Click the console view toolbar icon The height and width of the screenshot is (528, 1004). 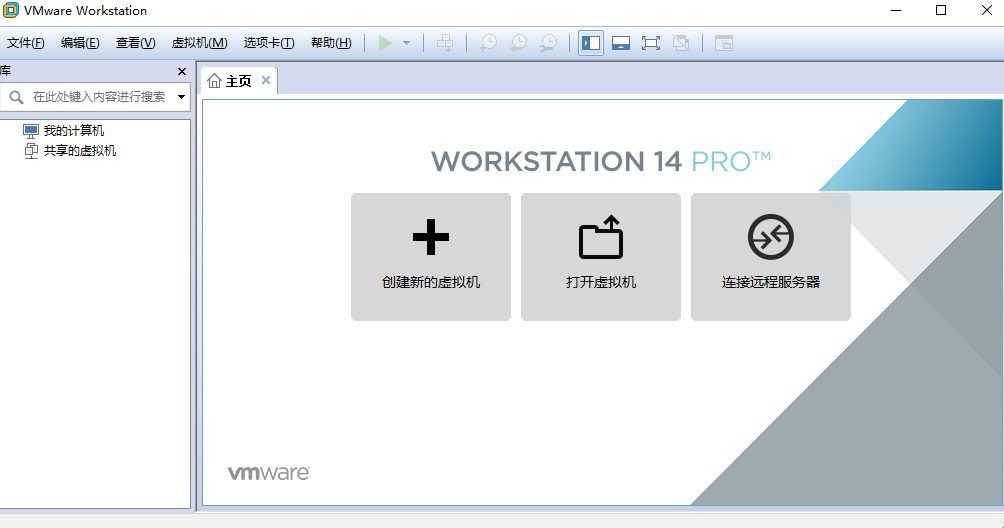(x=724, y=44)
